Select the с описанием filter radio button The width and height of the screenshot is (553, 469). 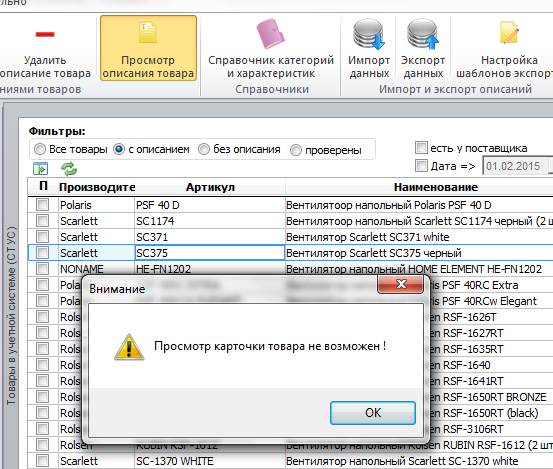119,149
